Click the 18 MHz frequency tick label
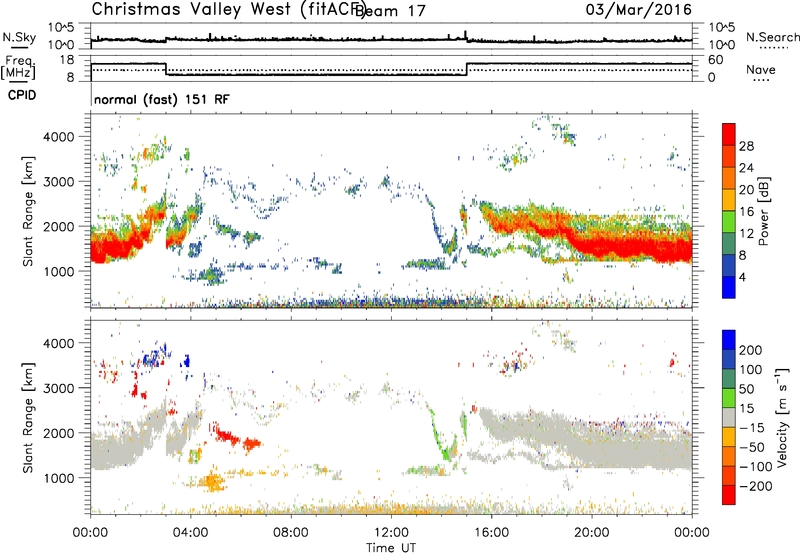The width and height of the screenshot is (800, 554). pyautogui.click(x=67, y=60)
